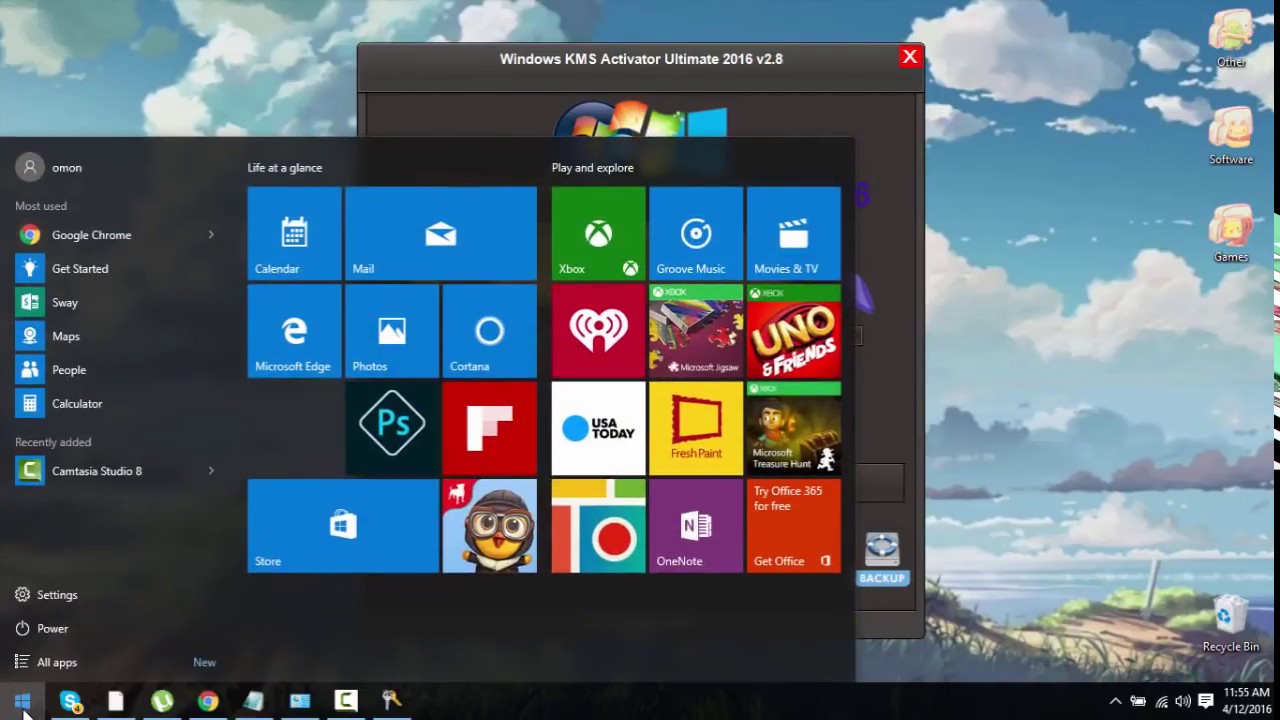This screenshot has width=1280, height=720.
Task: Click the Get Office tile
Action: 794,526
